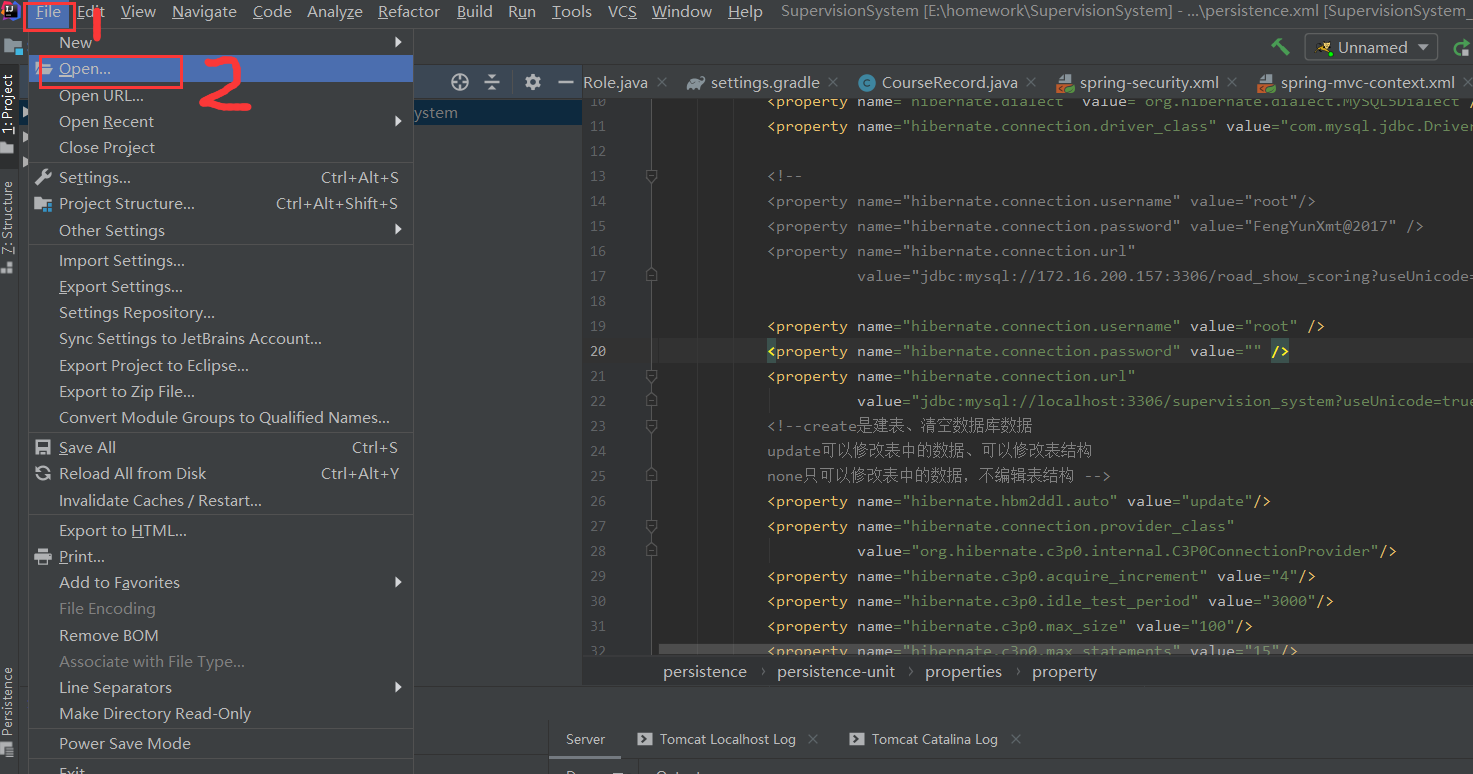Viewport: 1473px width, 774px height.
Task: Select Make Directory Read-Only
Action: tap(221, 713)
